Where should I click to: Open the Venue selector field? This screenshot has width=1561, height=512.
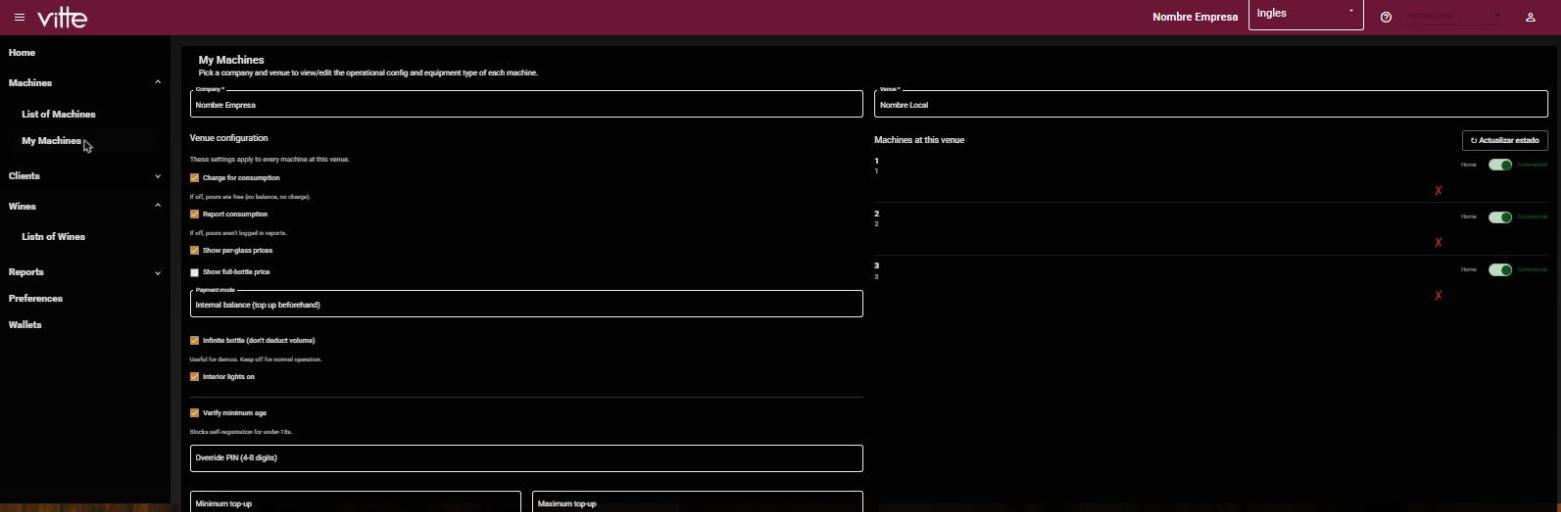(1211, 104)
